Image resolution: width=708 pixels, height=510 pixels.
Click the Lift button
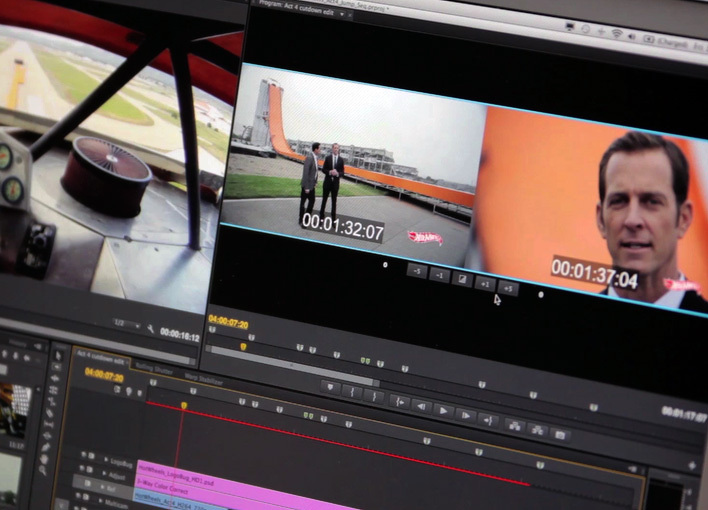515,426
